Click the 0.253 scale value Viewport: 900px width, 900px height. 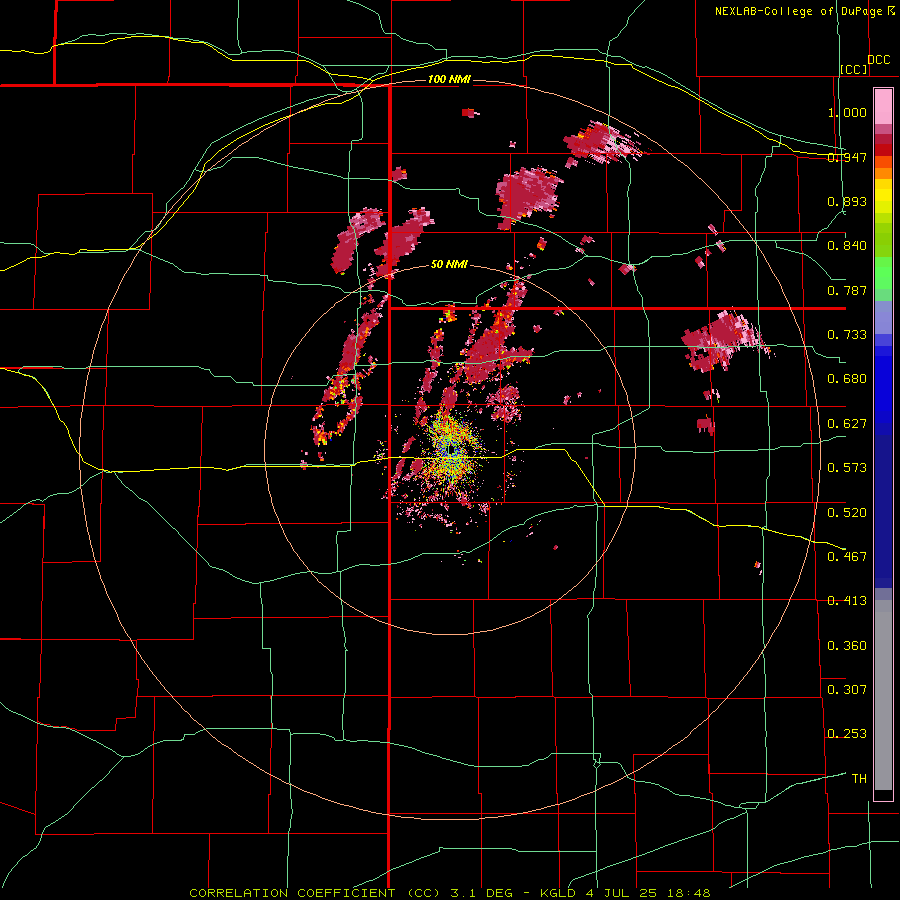(x=847, y=734)
